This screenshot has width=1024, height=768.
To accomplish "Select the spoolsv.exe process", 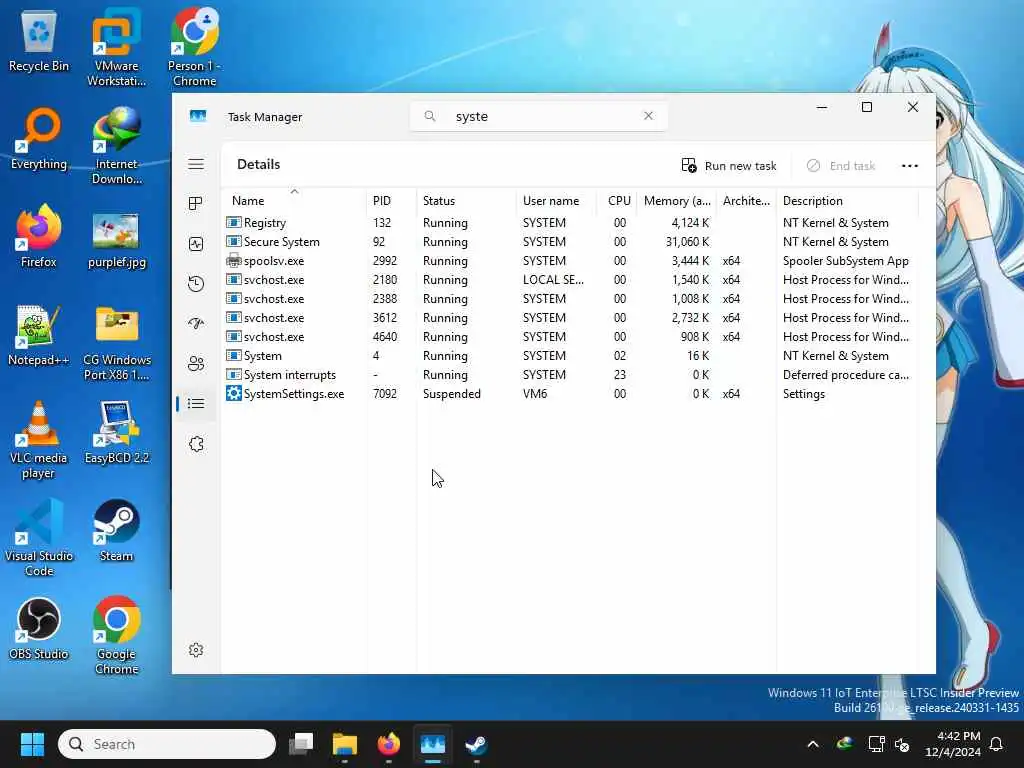I will pos(571,261).
